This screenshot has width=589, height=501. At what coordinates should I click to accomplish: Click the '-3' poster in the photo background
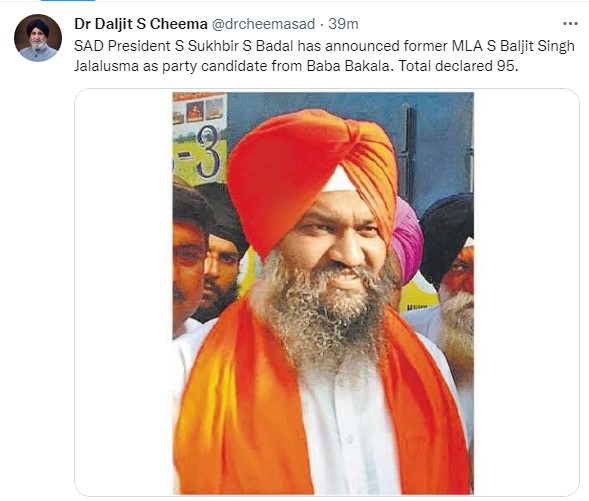pyautogui.click(x=200, y=140)
